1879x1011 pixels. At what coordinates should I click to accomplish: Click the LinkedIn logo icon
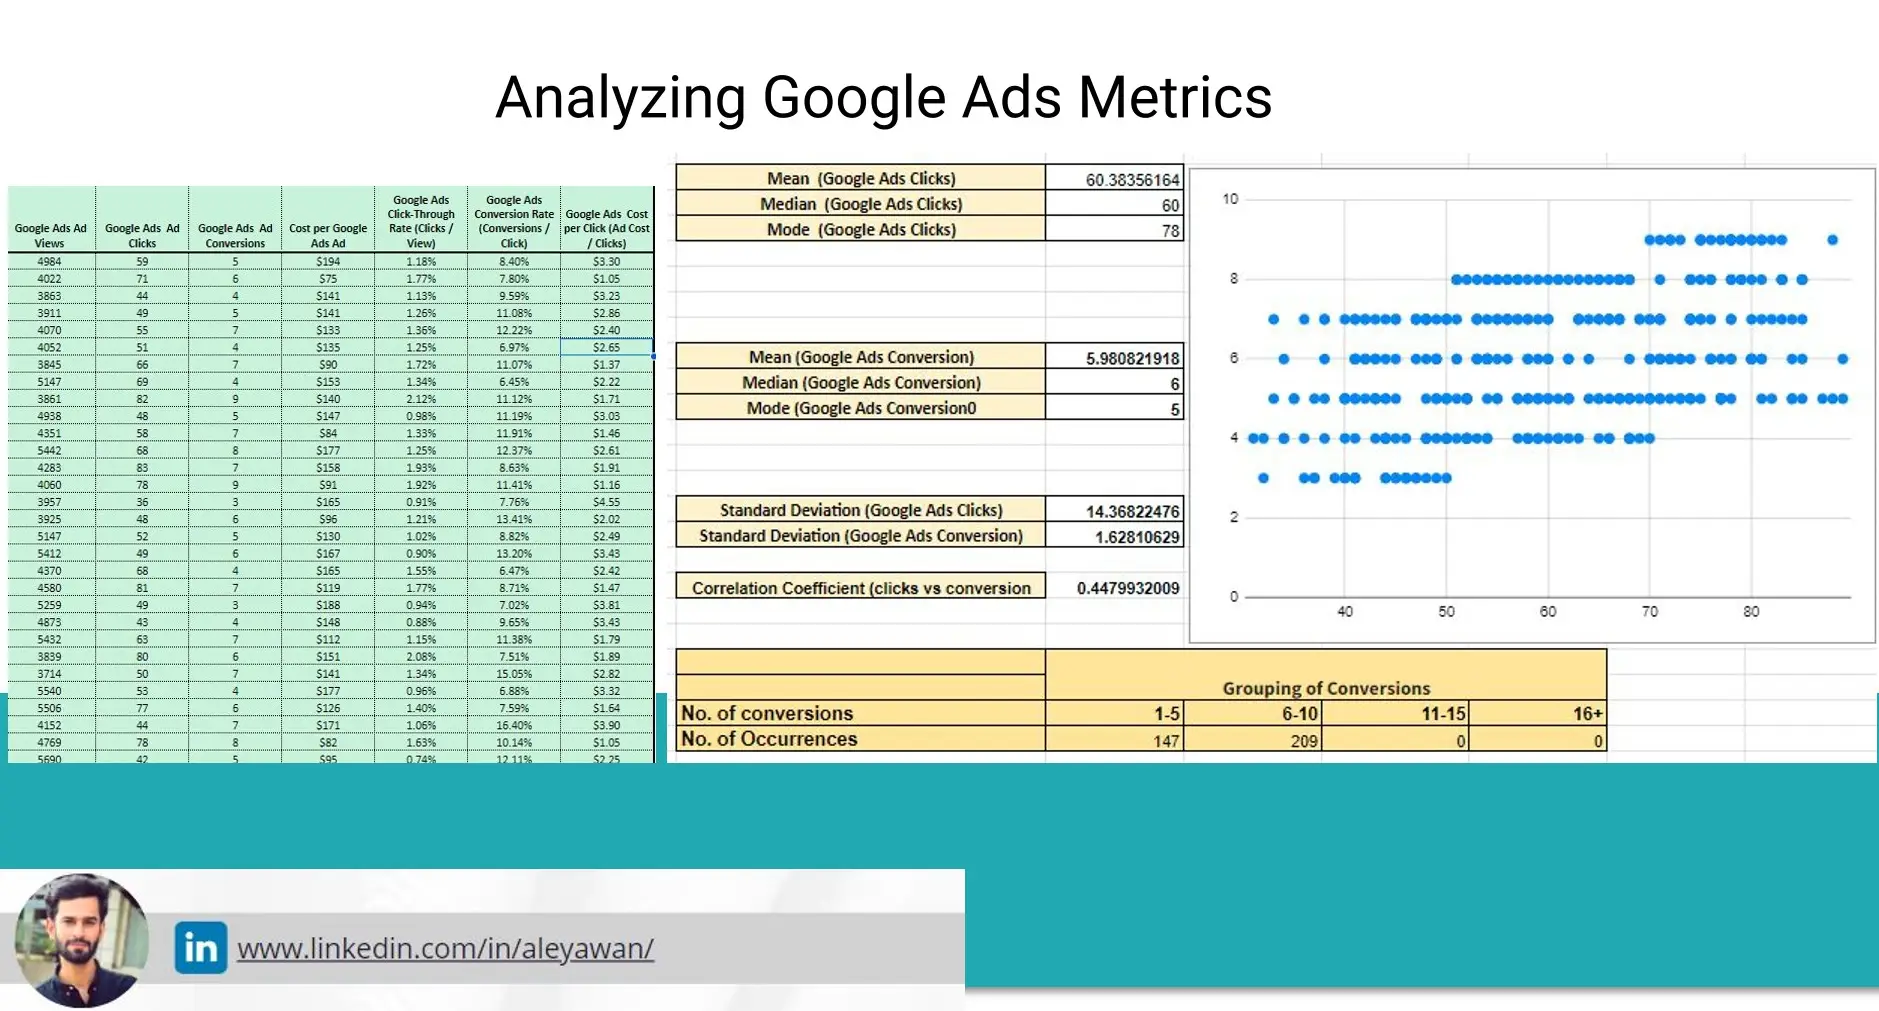(x=201, y=947)
